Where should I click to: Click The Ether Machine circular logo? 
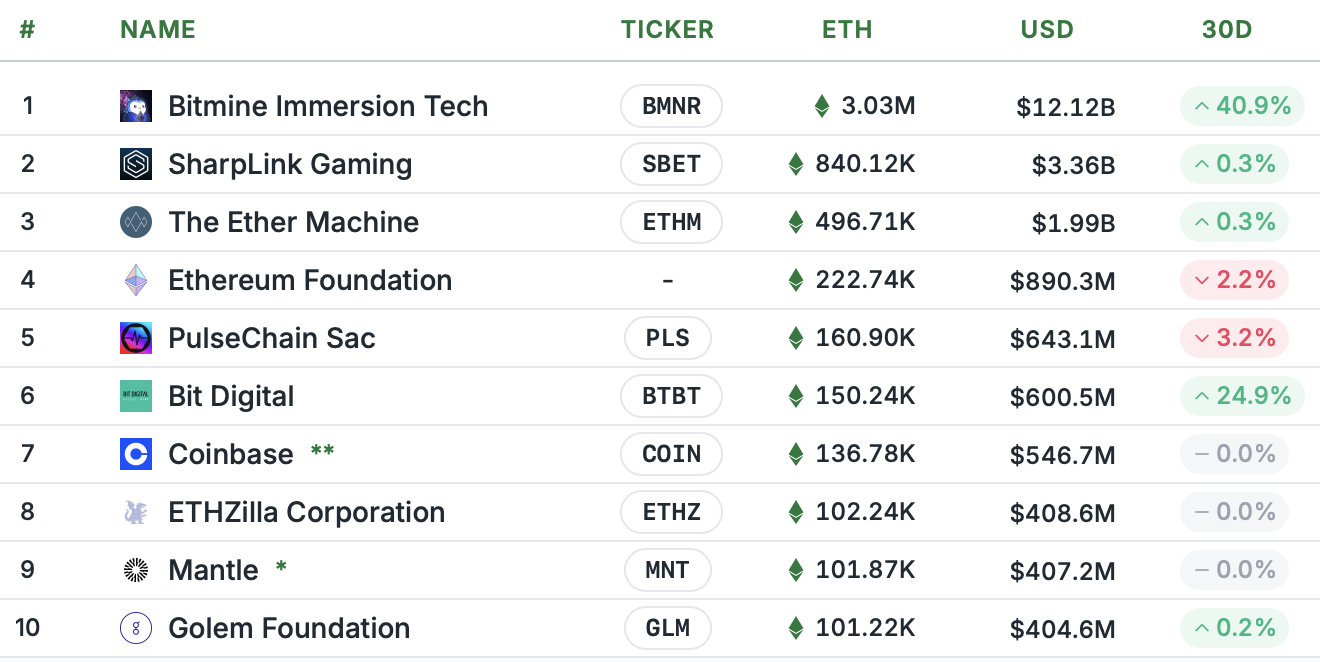[135, 222]
